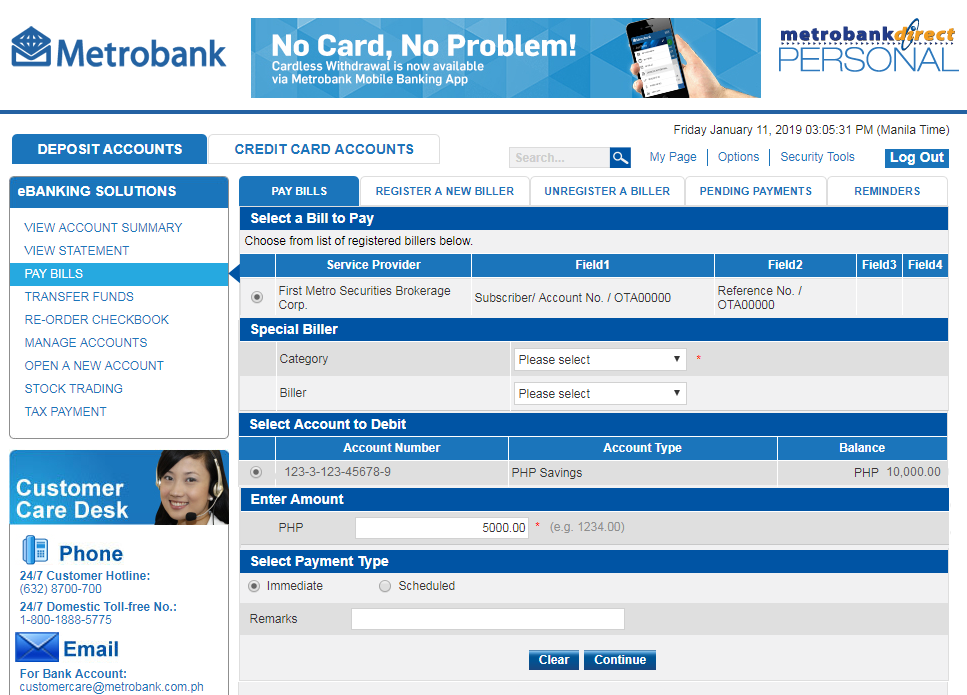This screenshot has width=967, height=695.
Task: Click the hotline number (632) 8700-700
Action: 60,589
